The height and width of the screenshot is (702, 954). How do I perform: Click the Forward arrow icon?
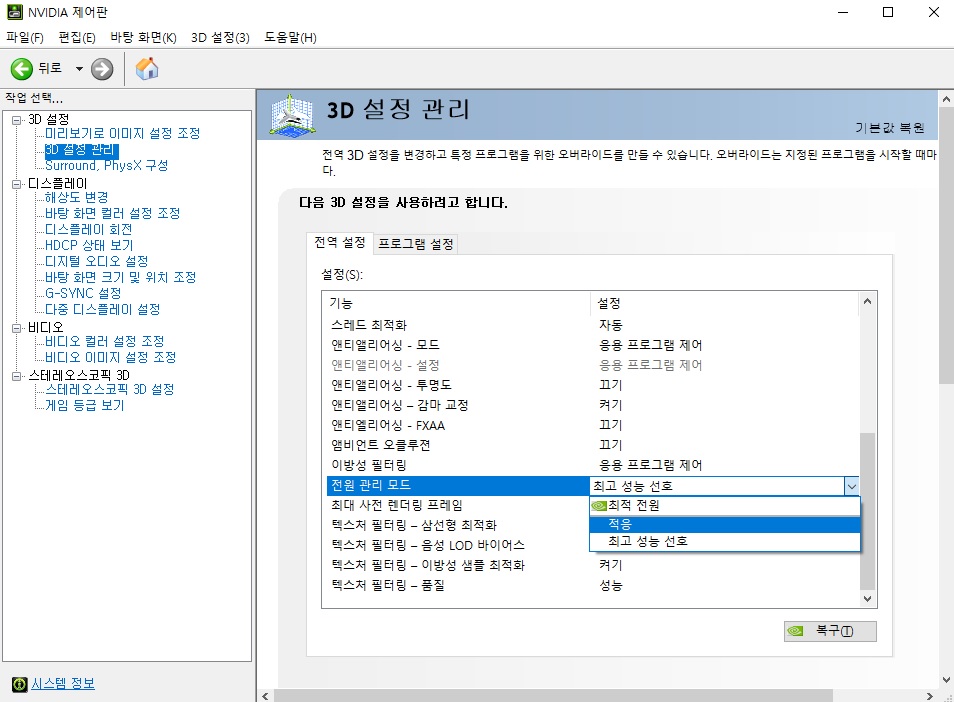point(102,69)
